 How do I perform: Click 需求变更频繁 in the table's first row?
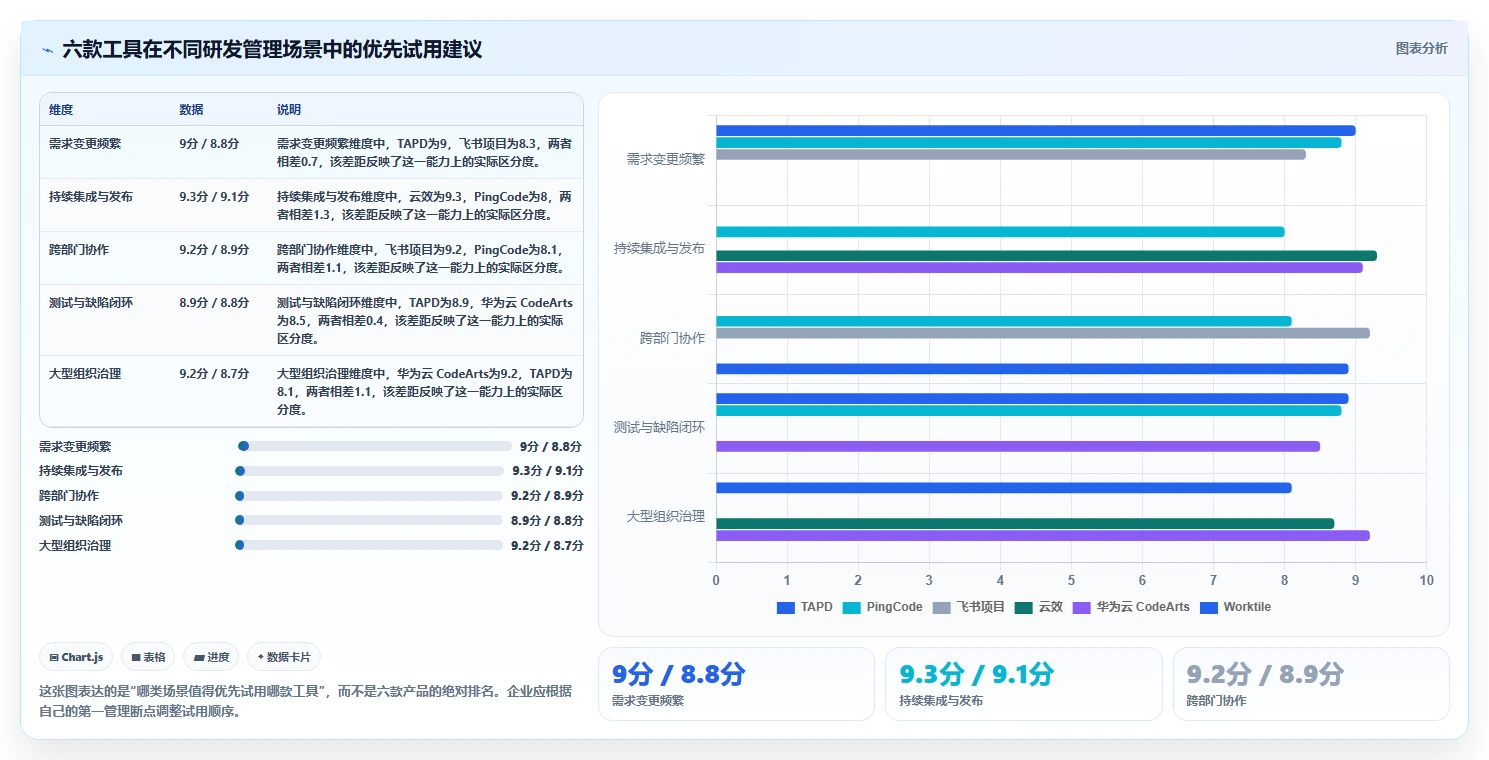point(85,144)
